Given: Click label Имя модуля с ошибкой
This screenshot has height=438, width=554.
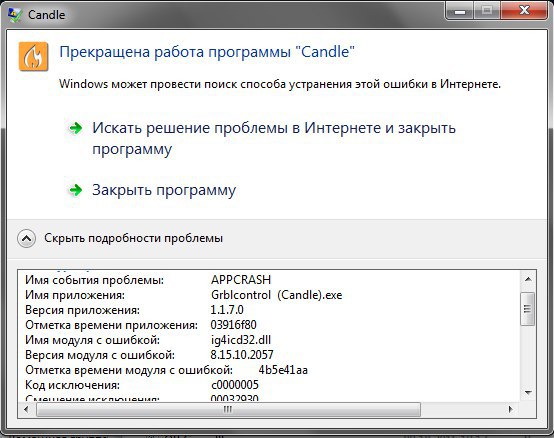Looking at the screenshot, I should (93, 340).
